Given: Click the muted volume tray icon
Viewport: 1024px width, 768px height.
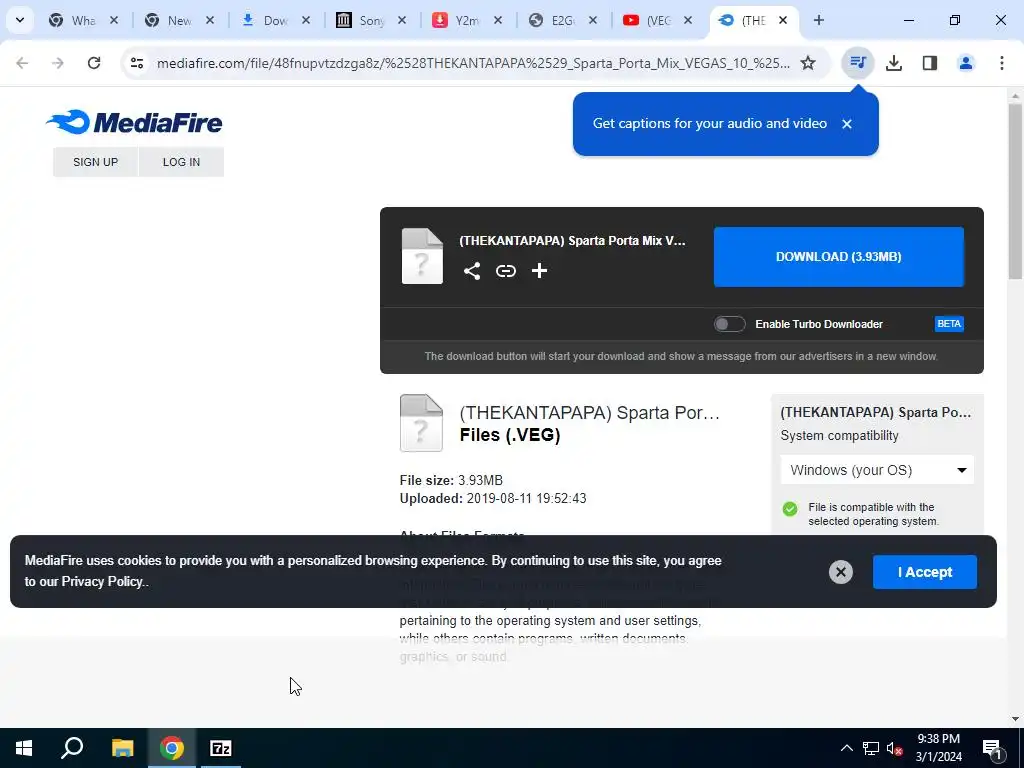Looking at the screenshot, I should [894, 748].
